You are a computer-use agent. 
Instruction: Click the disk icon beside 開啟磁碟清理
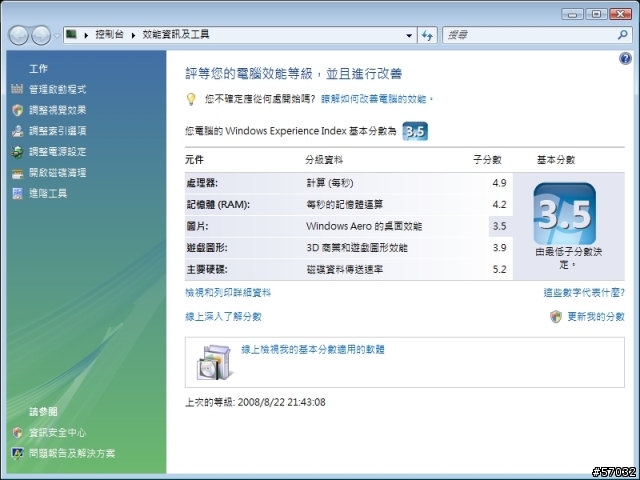[x=17, y=173]
